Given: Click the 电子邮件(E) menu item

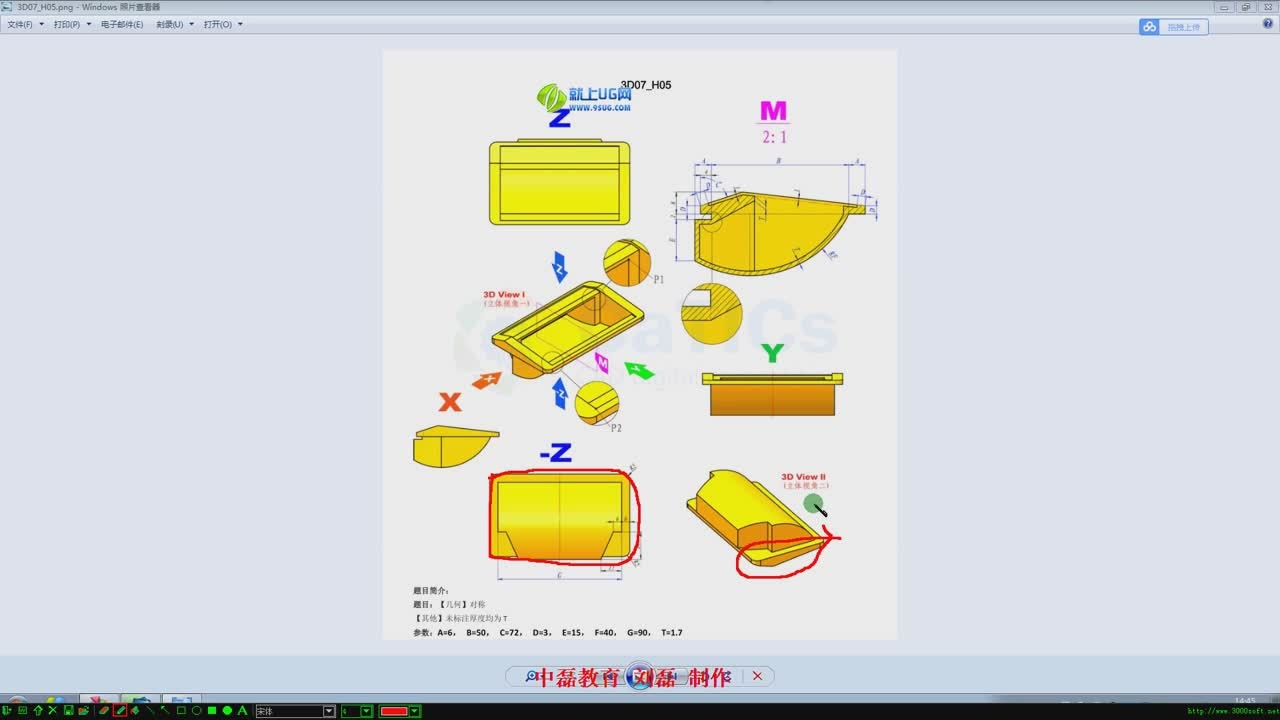Looking at the screenshot, I should pos(122,24).
